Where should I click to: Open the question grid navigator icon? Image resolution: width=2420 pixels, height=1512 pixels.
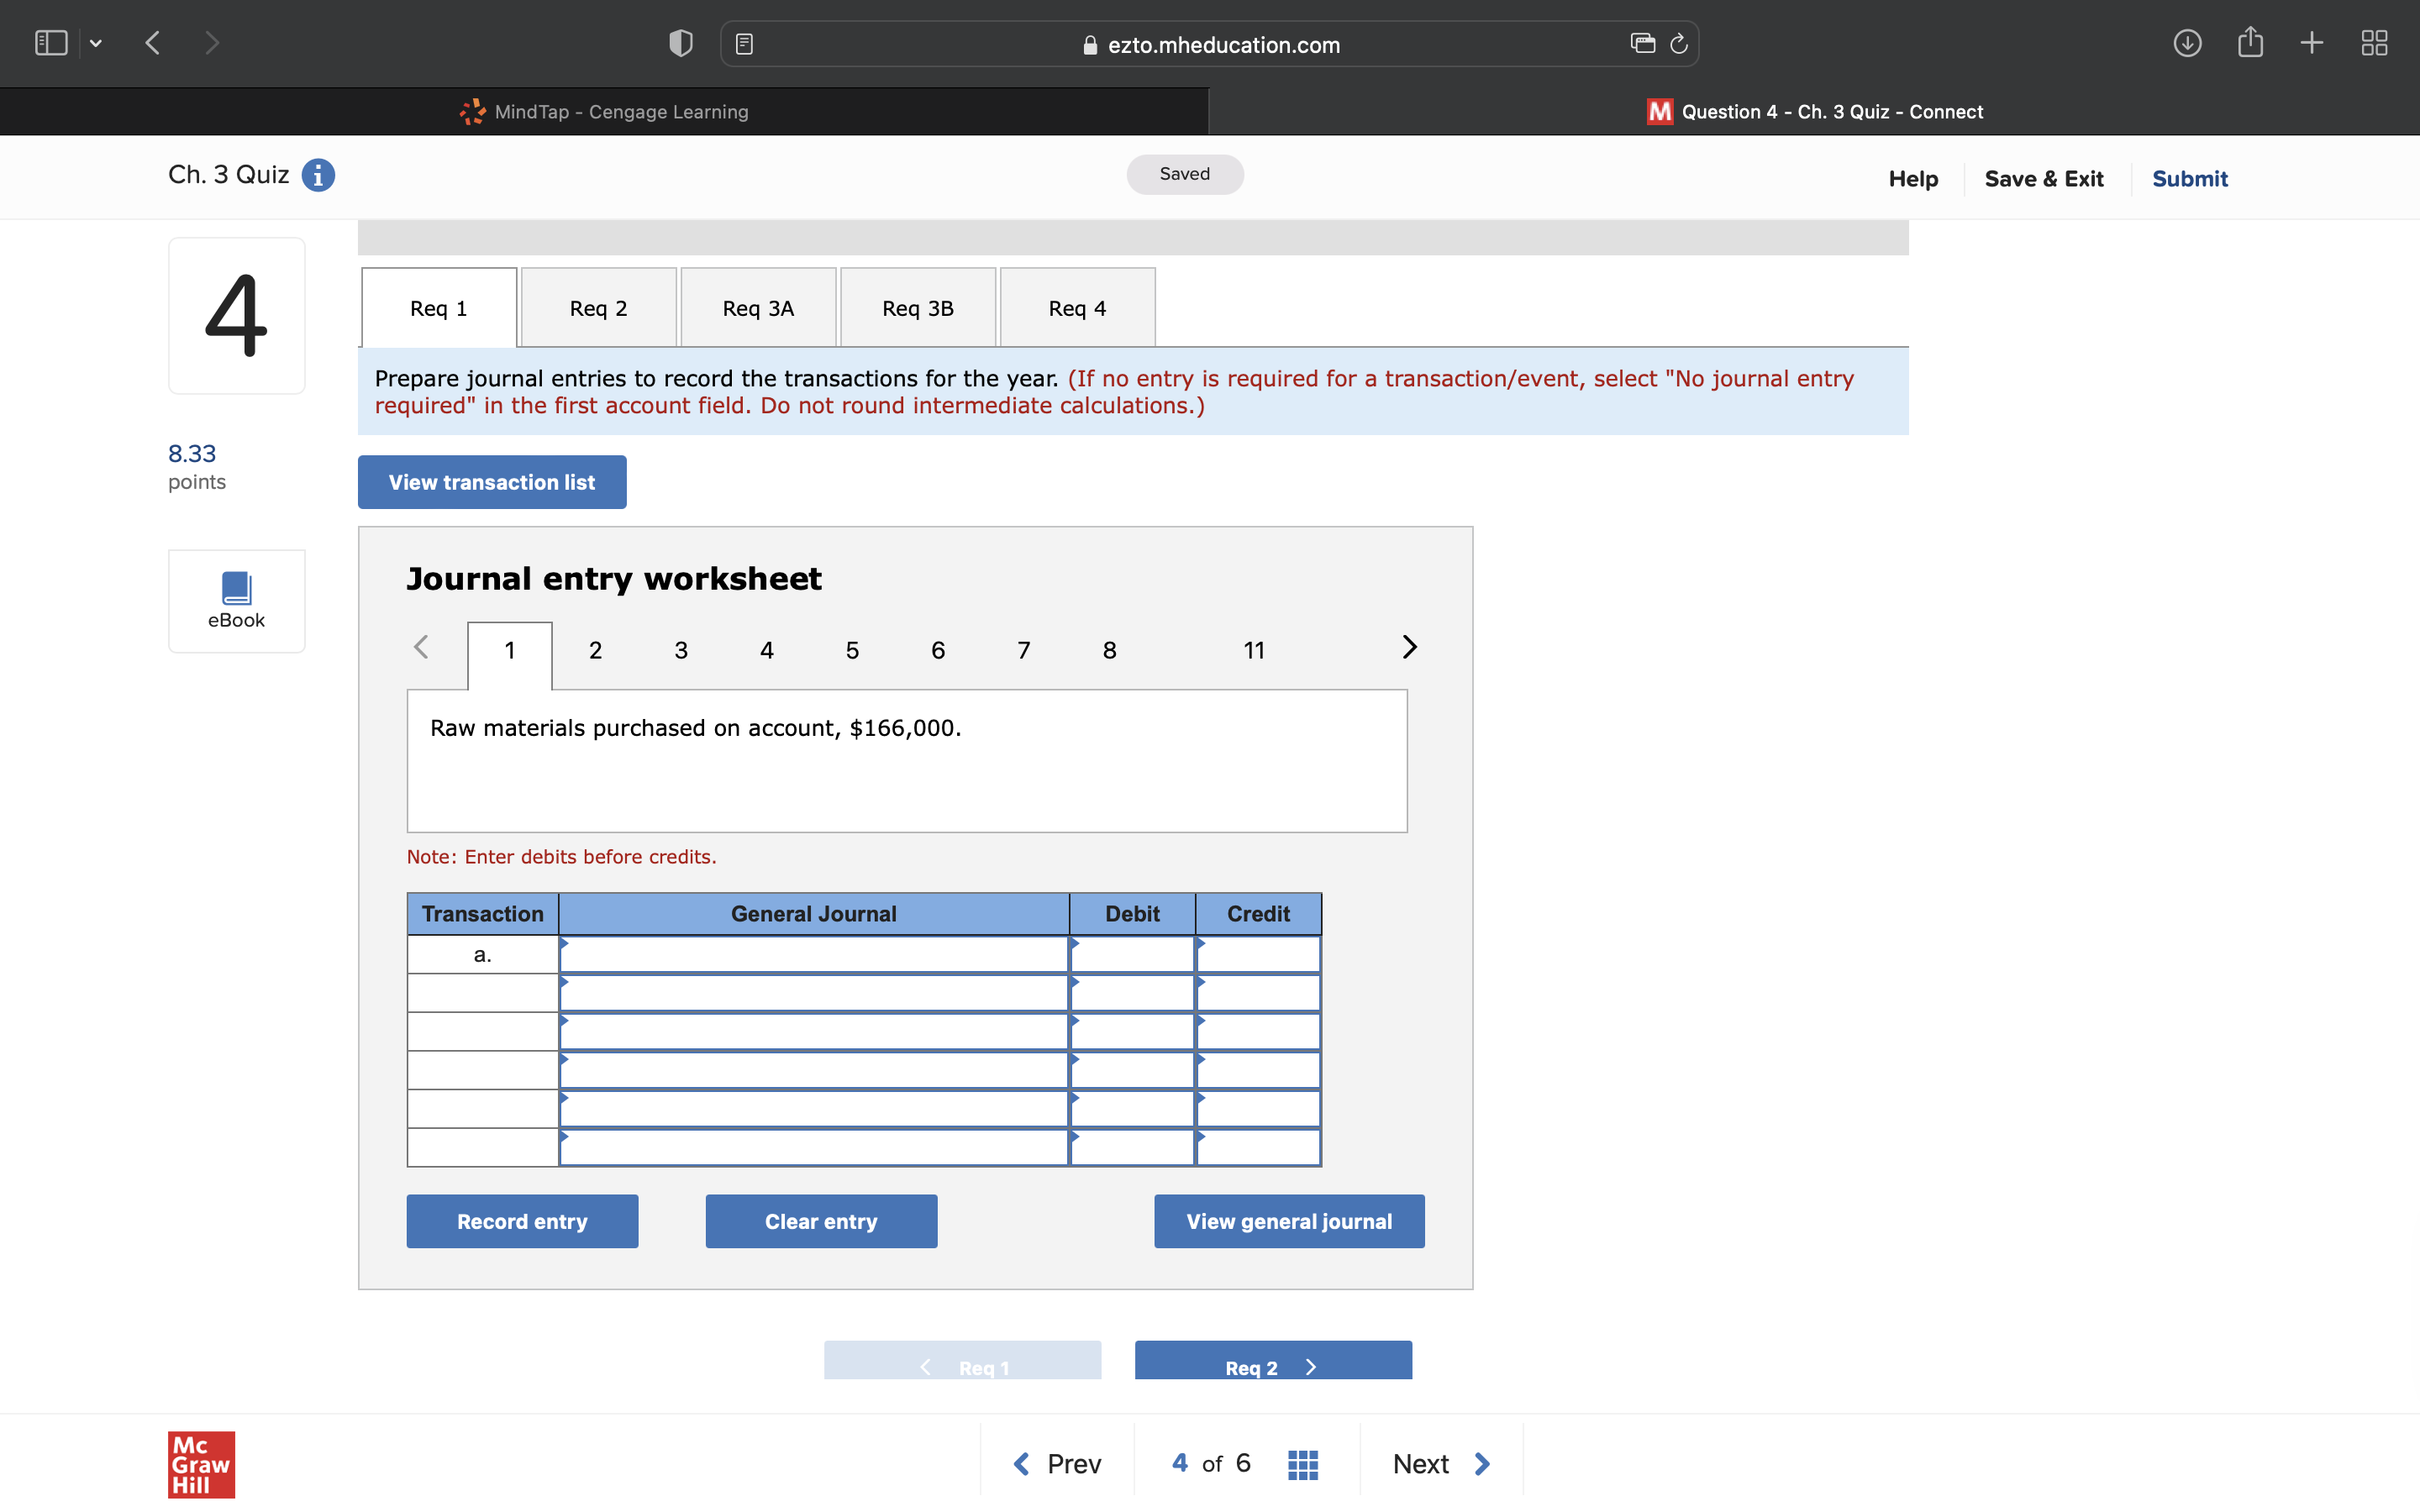coord(1302,1464)
